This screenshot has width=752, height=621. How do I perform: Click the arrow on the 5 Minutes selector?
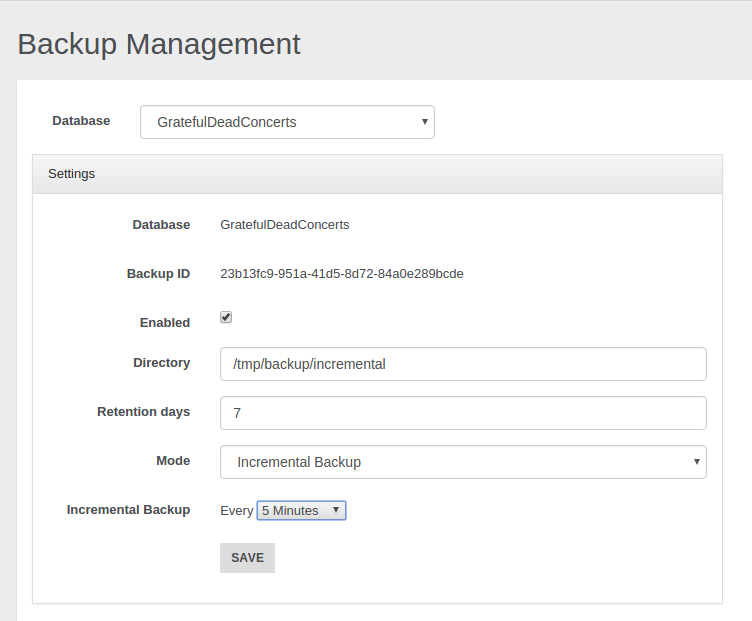pyautogui.click(x=336, y=510)
